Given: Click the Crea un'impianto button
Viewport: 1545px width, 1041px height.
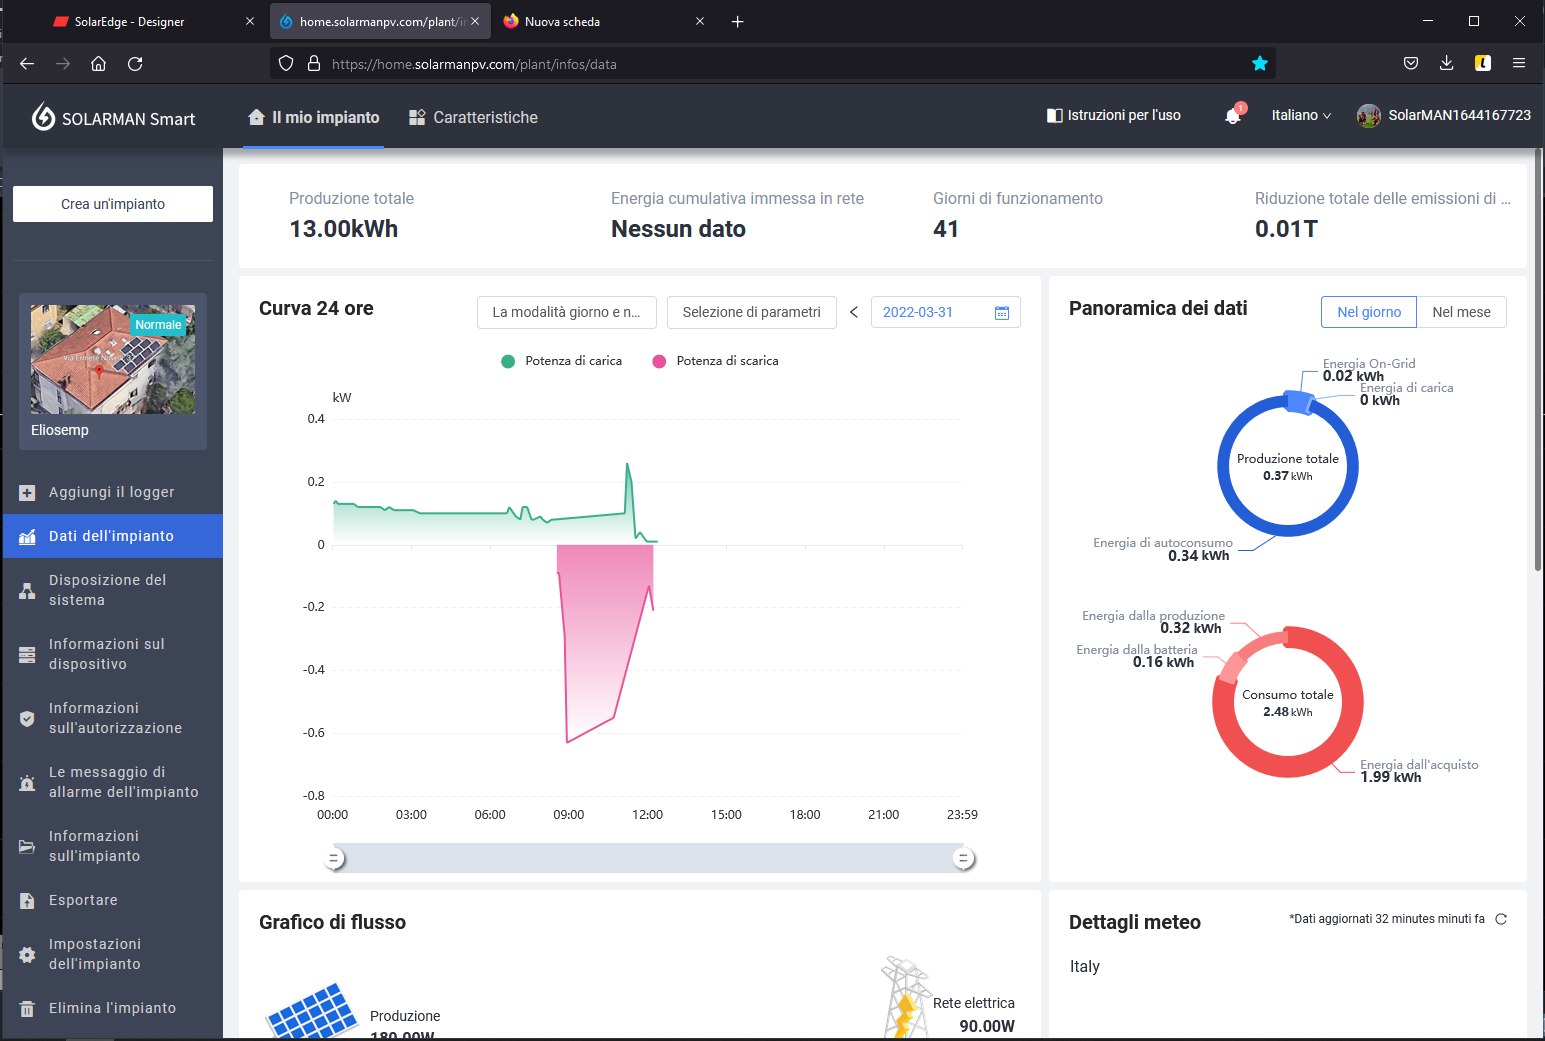Looking at the screenshot, I should pyautogui.click(x=113, y=204).
